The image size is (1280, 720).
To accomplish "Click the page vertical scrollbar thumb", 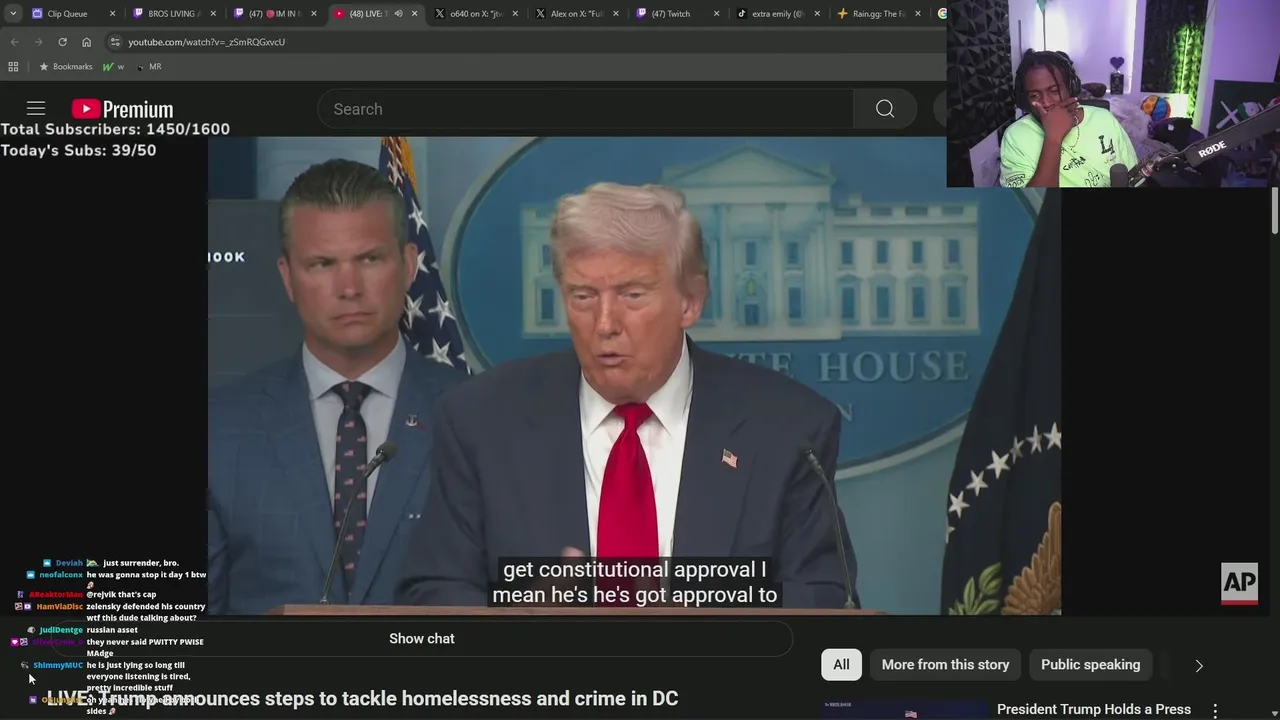I will 1275,210.
